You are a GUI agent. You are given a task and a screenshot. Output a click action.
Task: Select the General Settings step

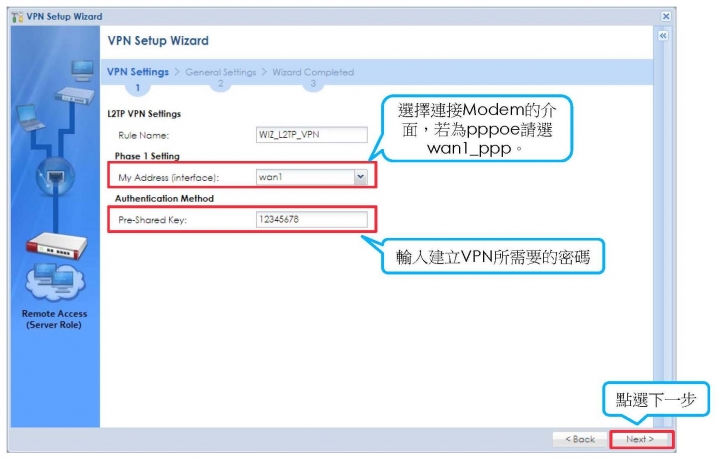pyautogui.click(x=220, y=73)
